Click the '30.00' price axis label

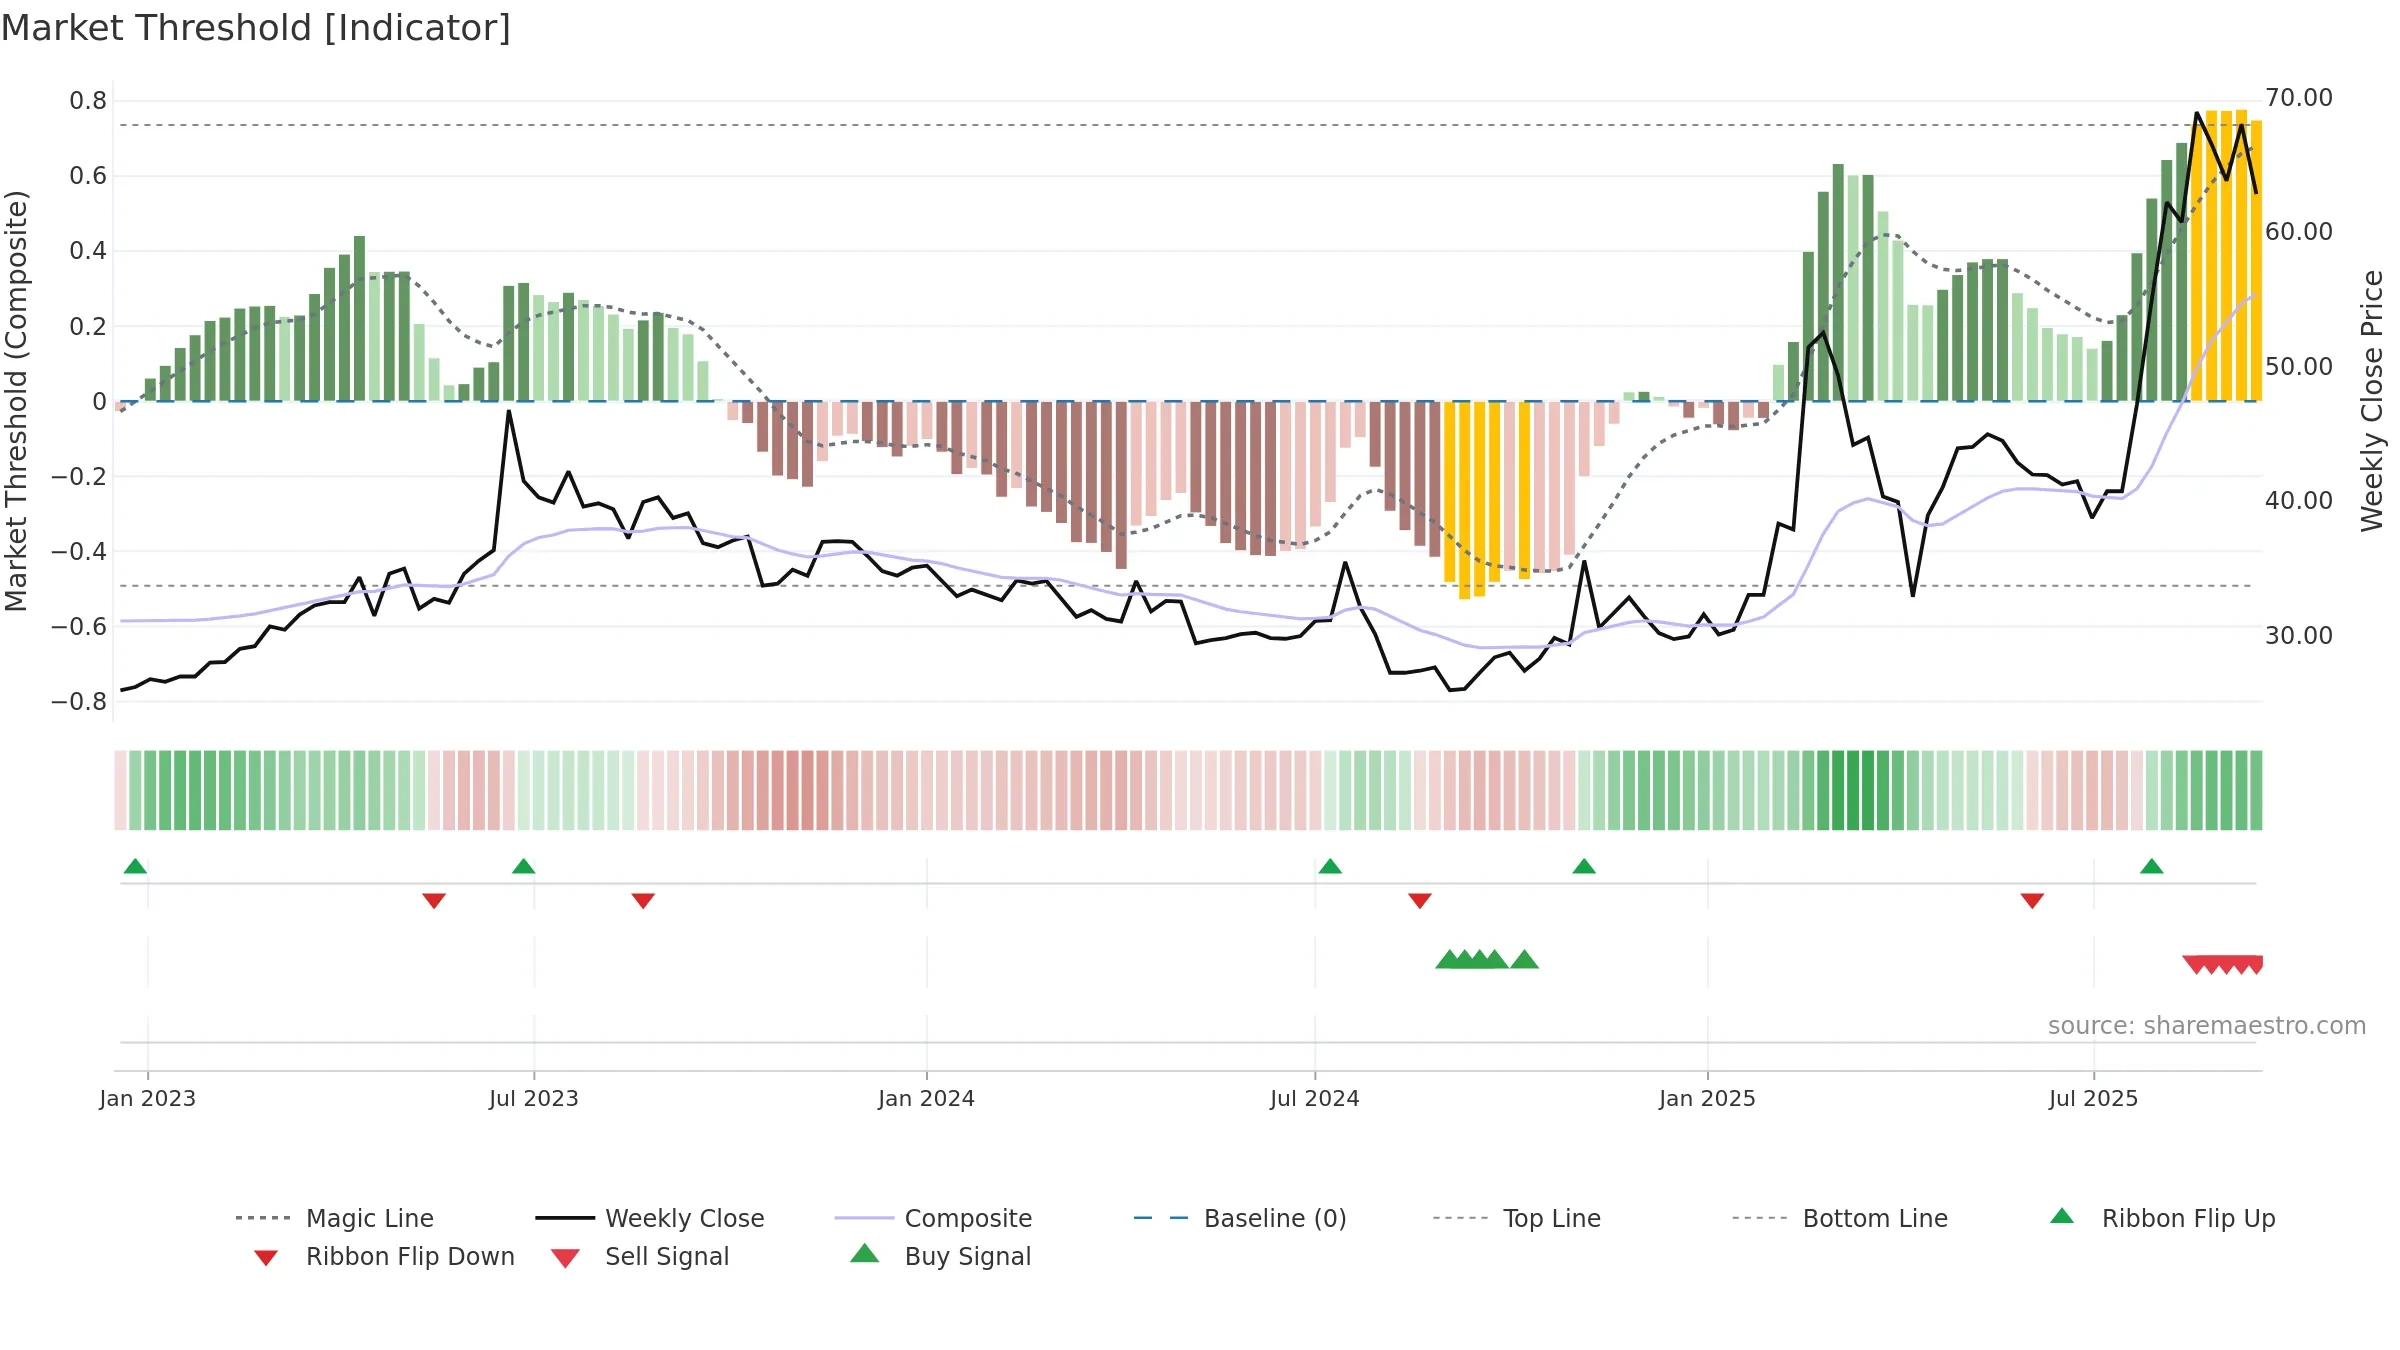[2299, 636]
